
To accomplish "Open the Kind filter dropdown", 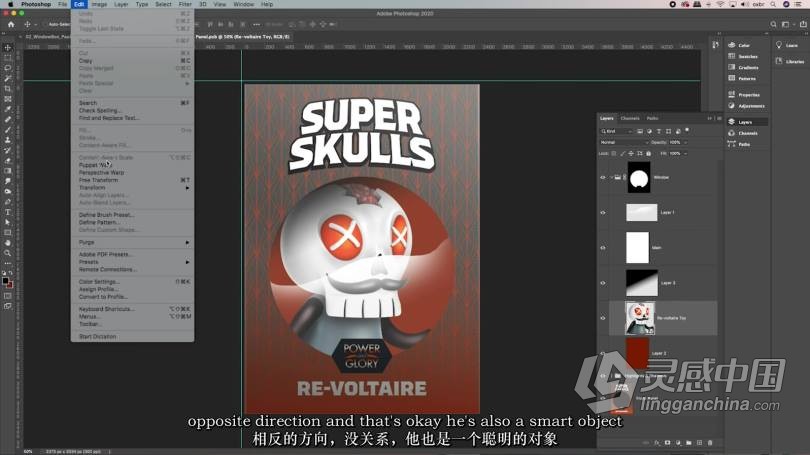I will tap(616, 131).
